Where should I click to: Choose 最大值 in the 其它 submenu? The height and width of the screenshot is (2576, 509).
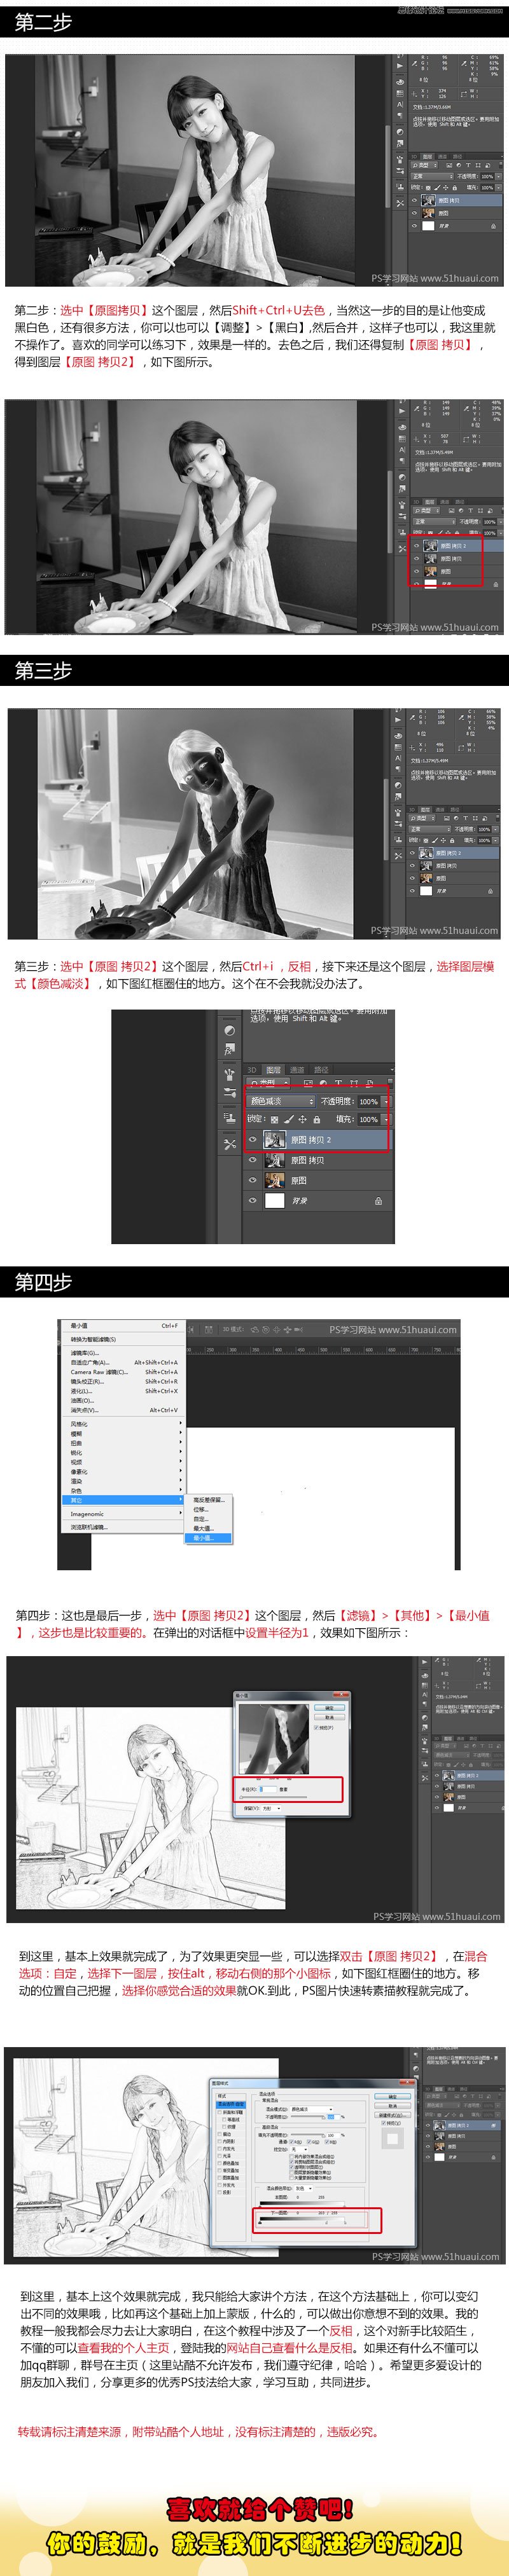tap(208, 1529)
